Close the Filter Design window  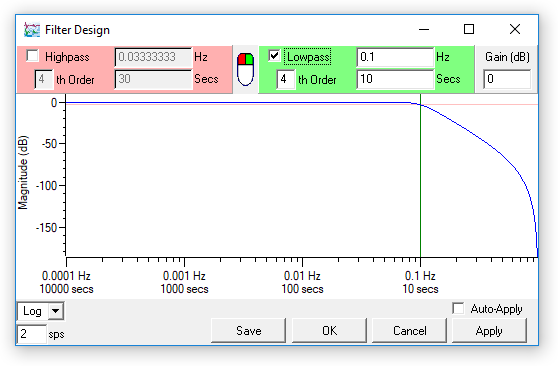point(515,29)
